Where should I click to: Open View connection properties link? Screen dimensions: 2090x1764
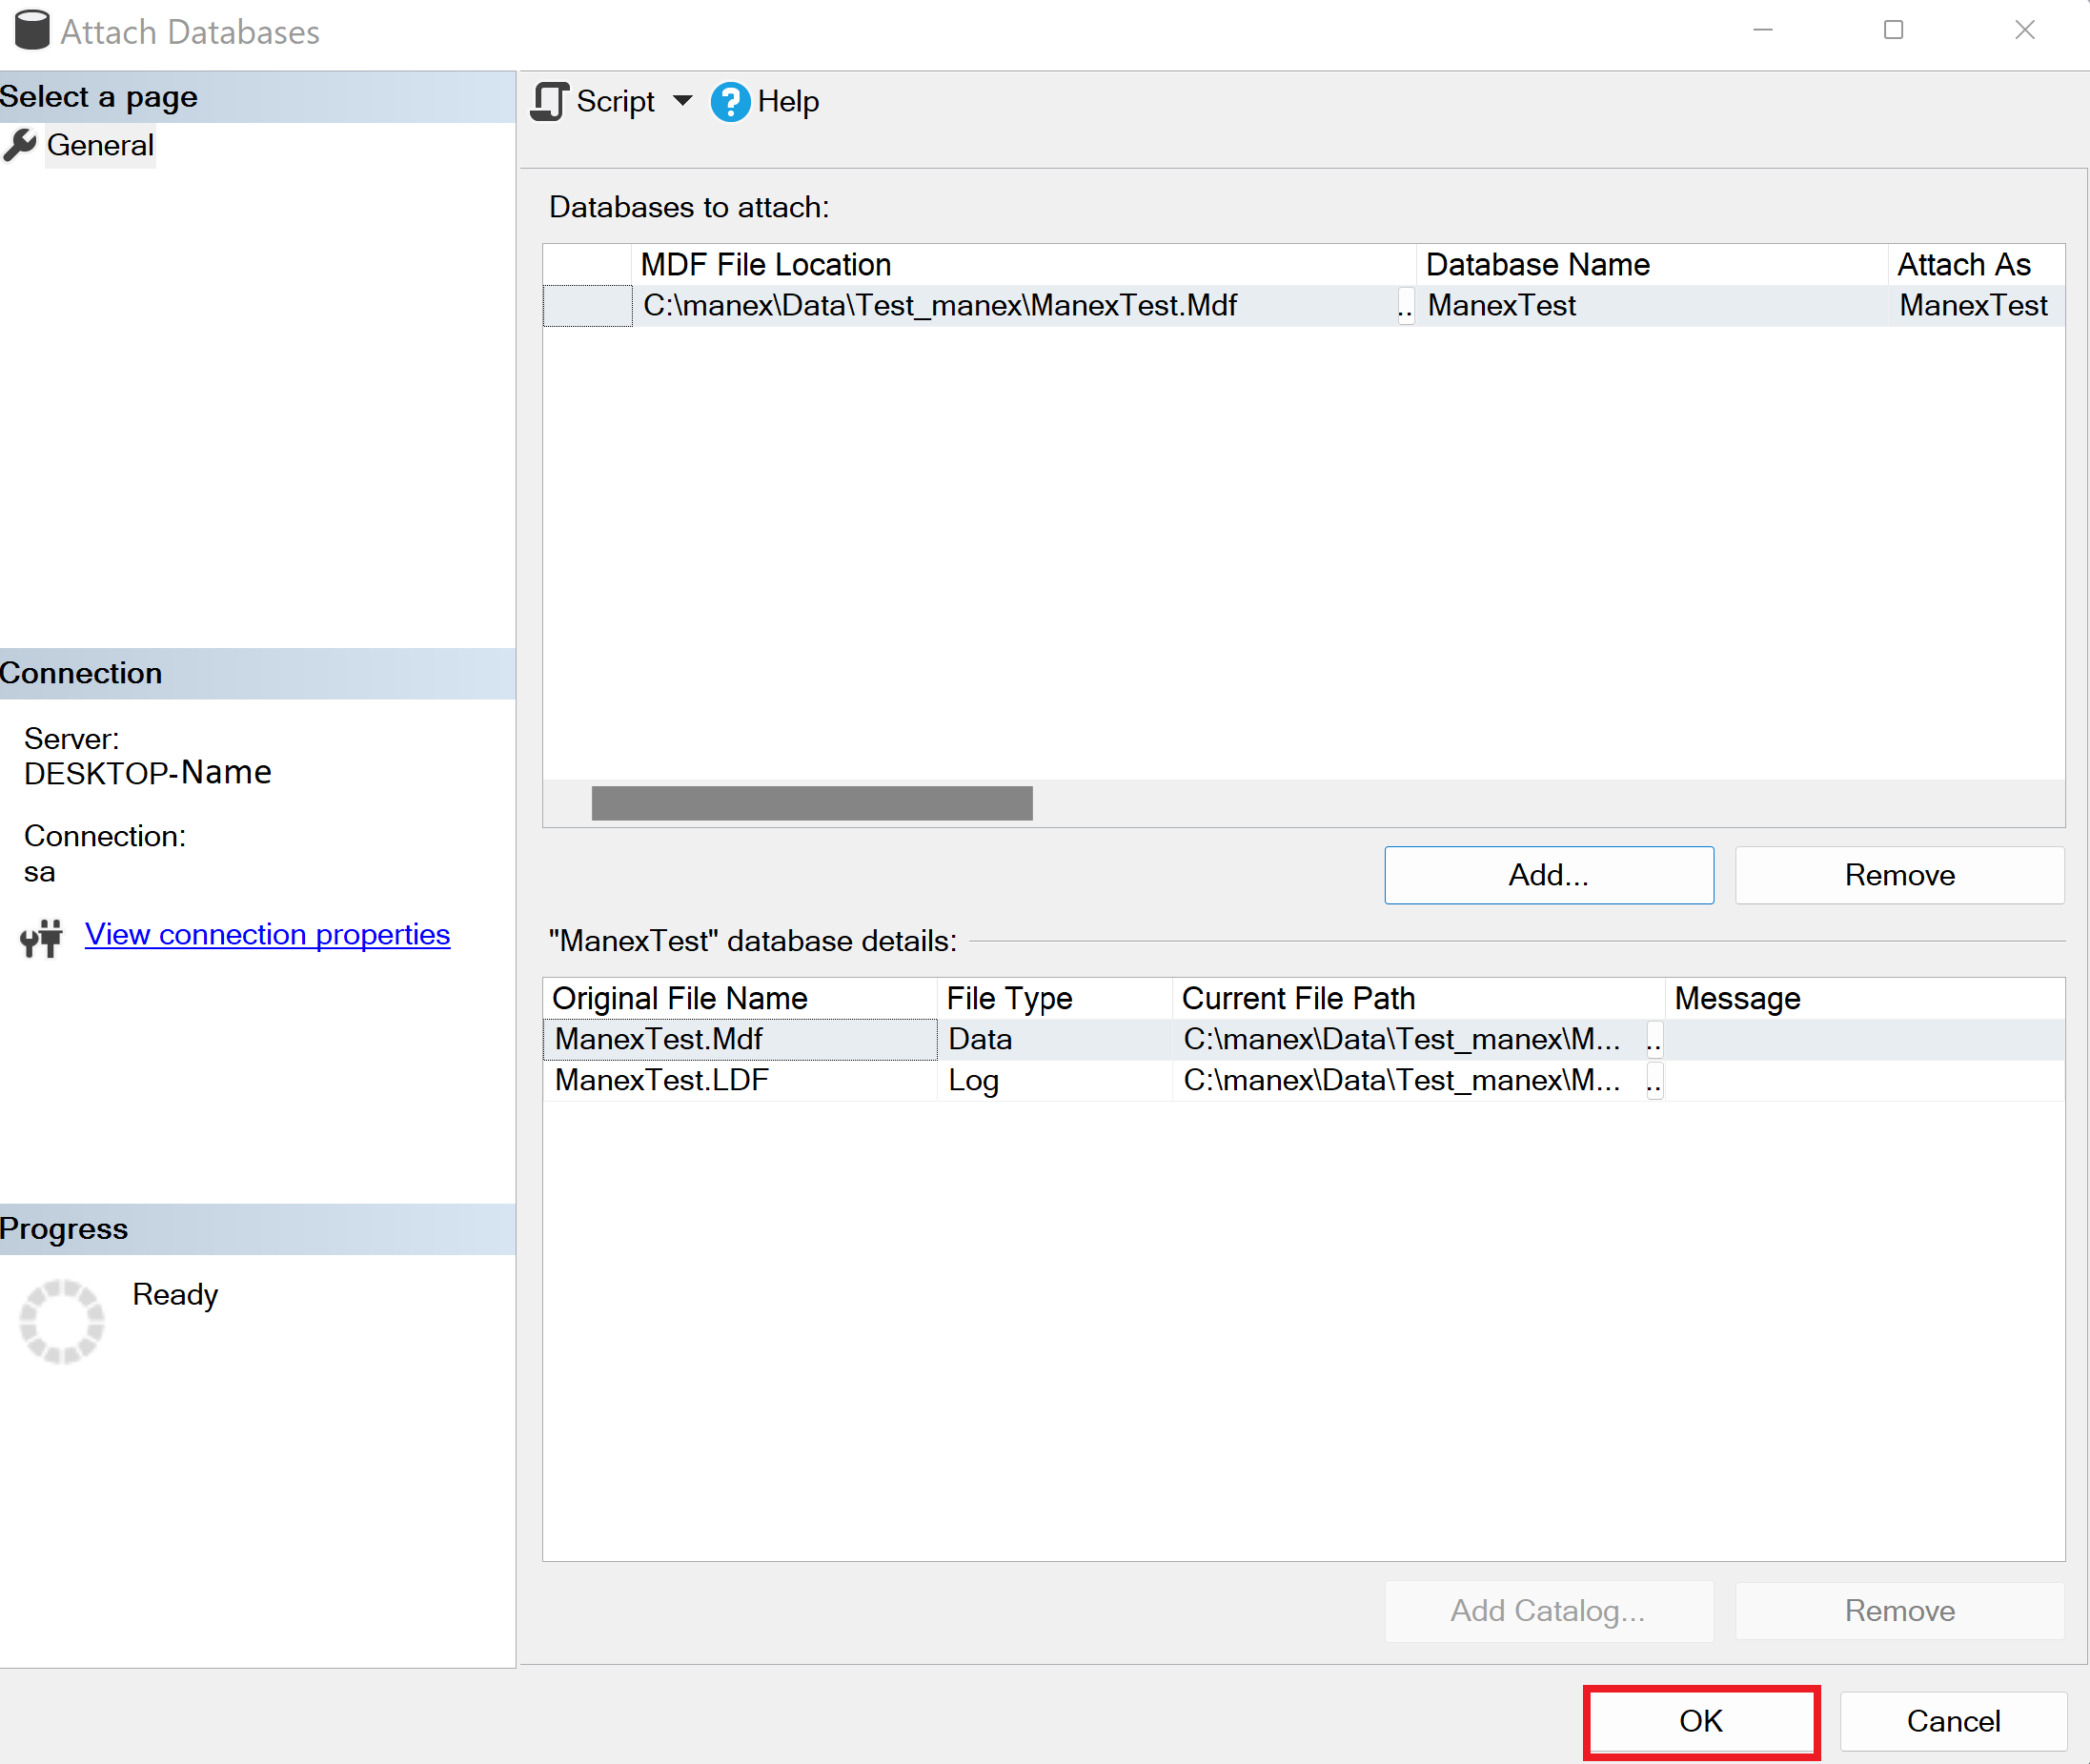(267, 934)
